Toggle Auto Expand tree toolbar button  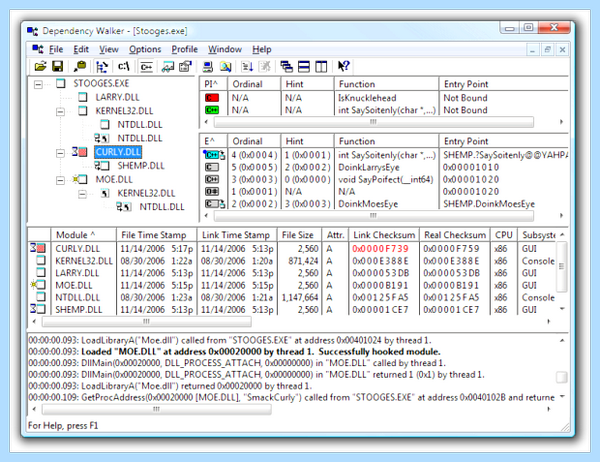[102, 67]
